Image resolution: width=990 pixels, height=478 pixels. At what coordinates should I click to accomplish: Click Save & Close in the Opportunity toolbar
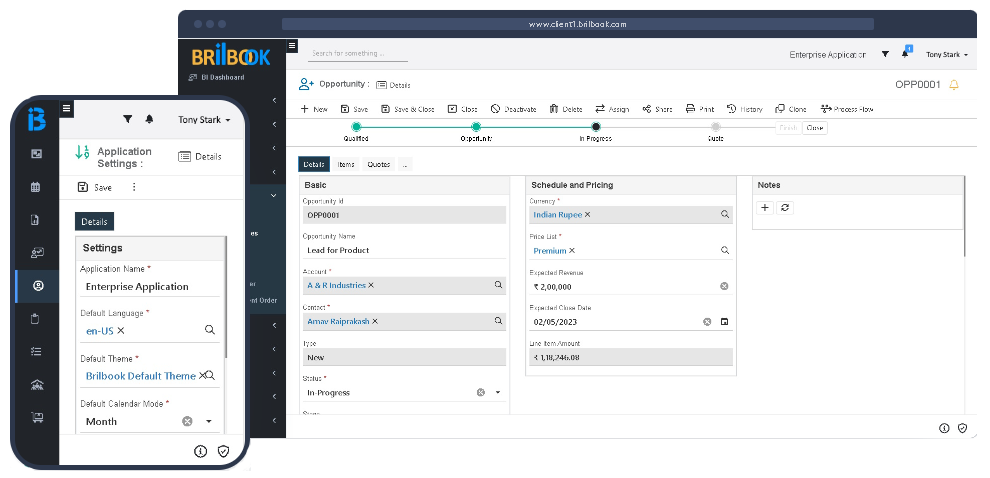click(x=407, y=109)
